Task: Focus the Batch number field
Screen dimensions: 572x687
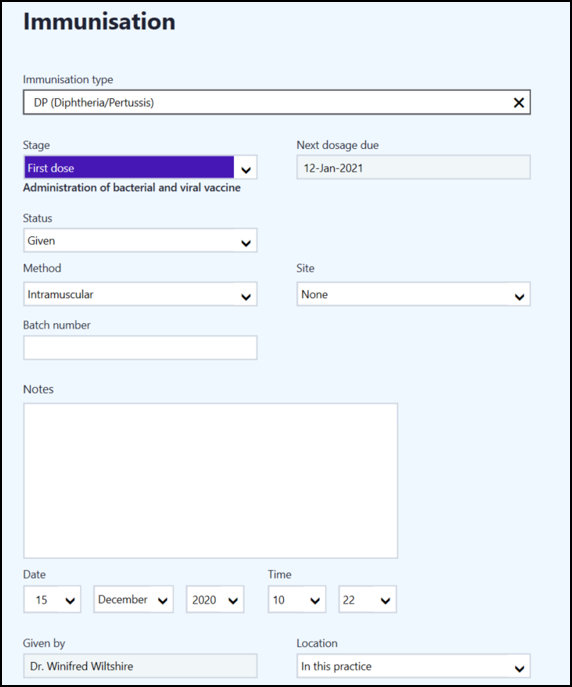Action: (140, 347)
